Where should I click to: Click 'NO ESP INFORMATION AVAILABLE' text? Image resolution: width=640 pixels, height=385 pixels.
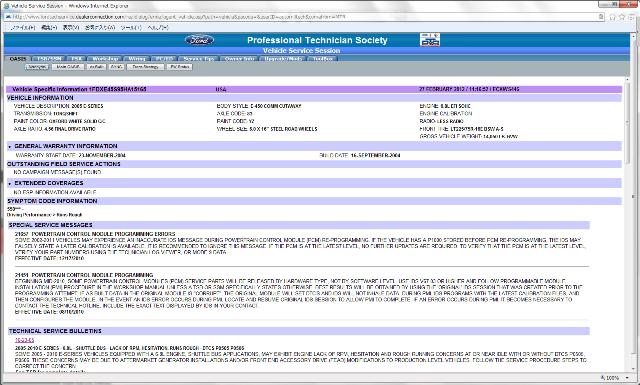pos(55,192)
